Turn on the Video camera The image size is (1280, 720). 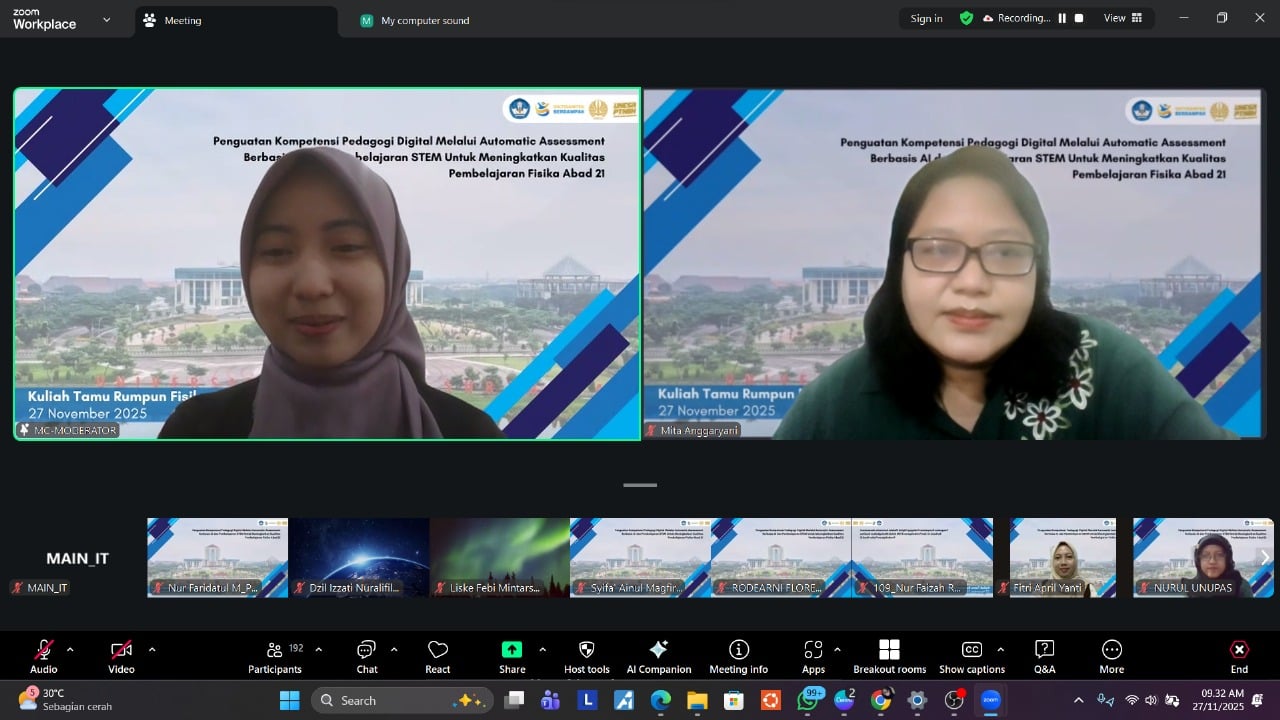click(121, 657)
